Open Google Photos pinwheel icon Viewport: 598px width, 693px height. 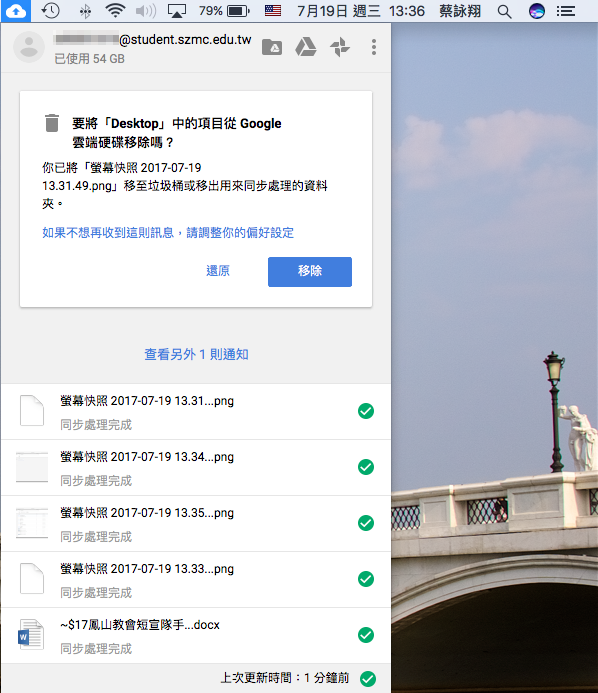pos(340,47)
